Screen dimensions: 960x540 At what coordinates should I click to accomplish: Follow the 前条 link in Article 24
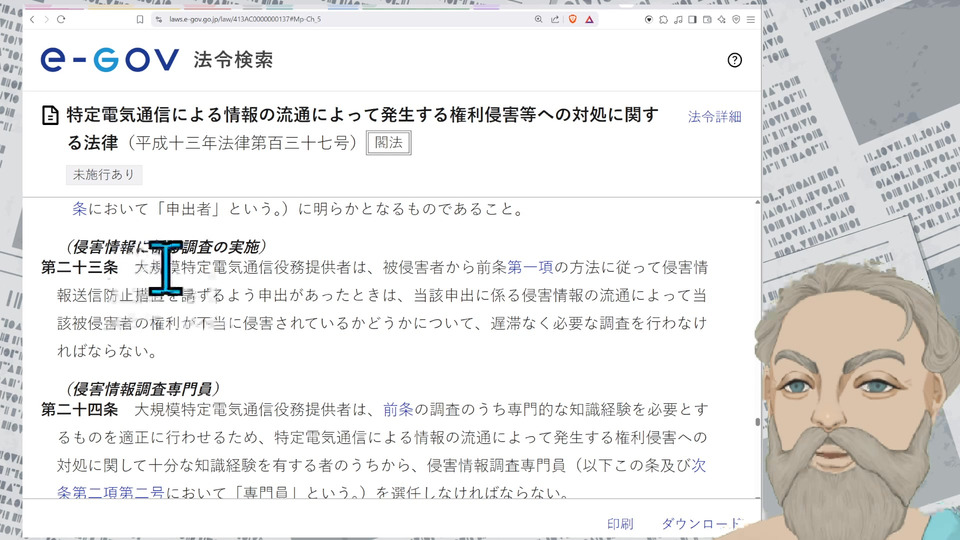click(x=399, y=410)
